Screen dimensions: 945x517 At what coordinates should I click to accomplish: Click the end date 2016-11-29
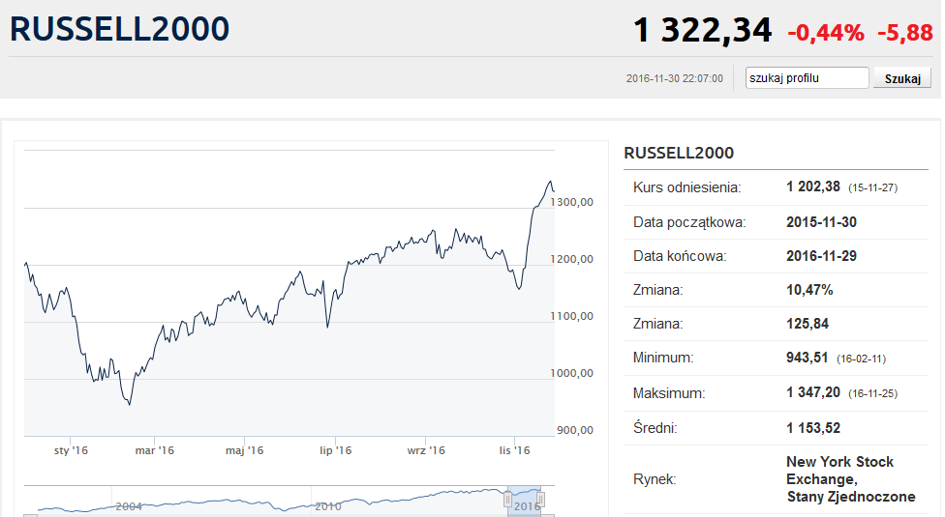821,256
